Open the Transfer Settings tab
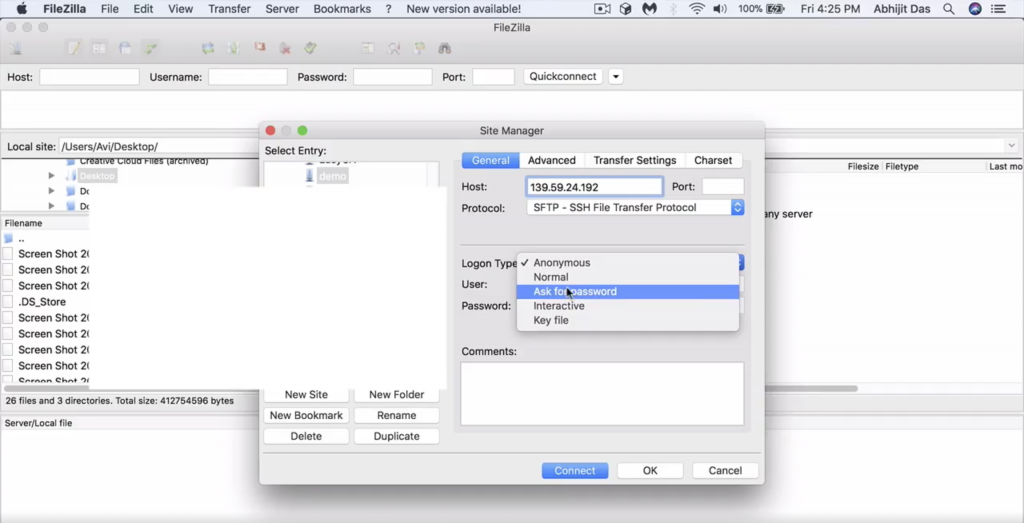The image size is (1024, 523). (635, 160)
